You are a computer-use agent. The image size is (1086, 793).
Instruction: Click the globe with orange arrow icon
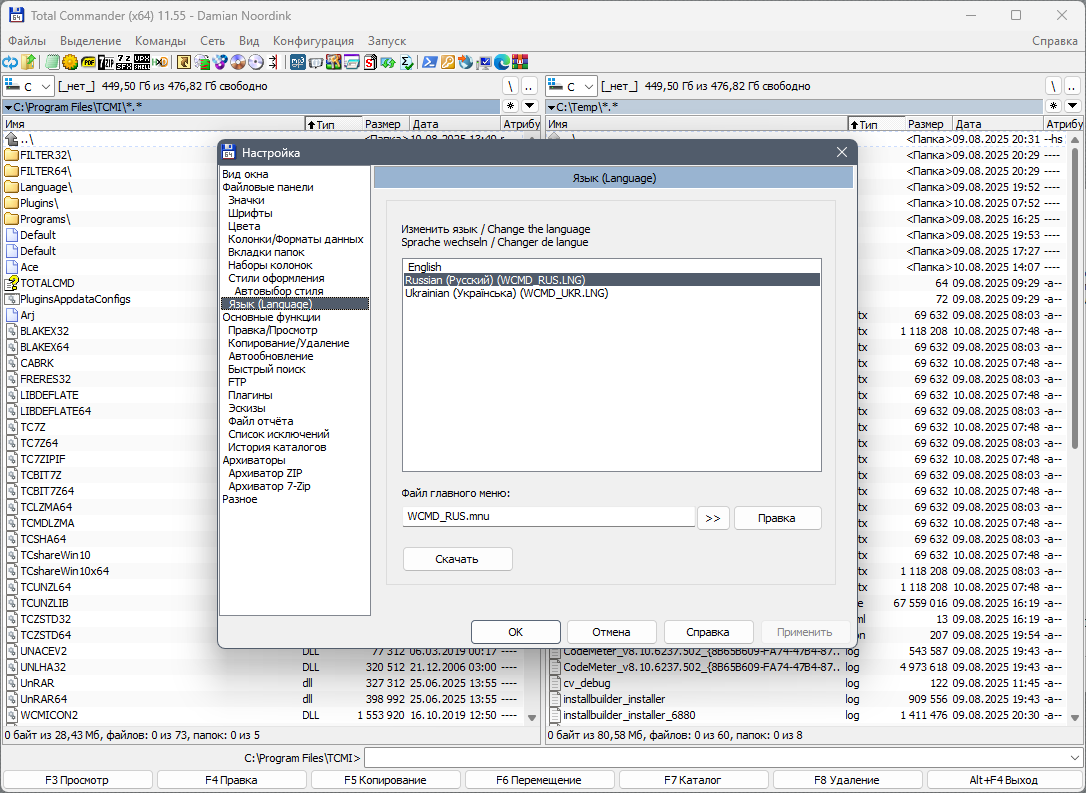coord(466,62)
